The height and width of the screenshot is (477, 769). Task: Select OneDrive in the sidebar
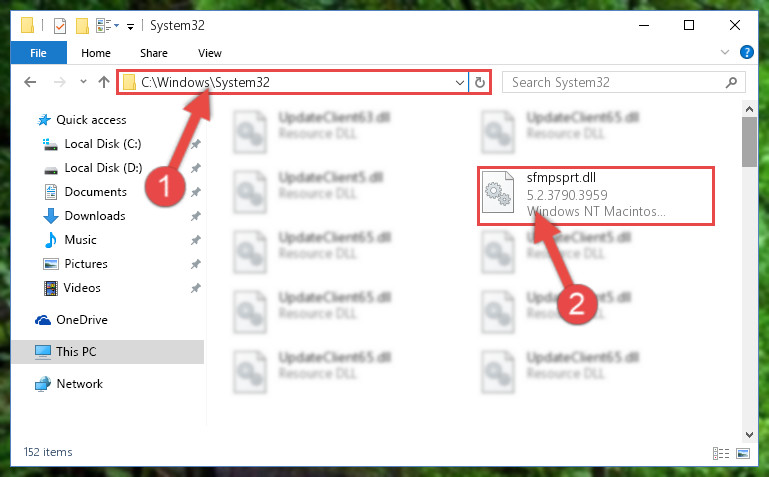81,320
